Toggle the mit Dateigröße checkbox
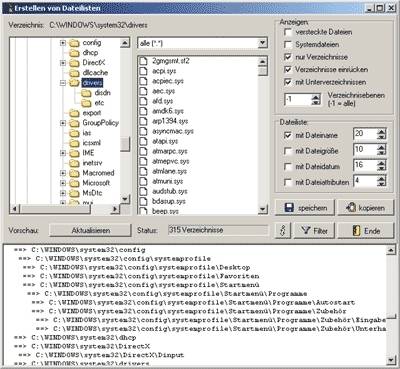 click(x=288, y=151)
